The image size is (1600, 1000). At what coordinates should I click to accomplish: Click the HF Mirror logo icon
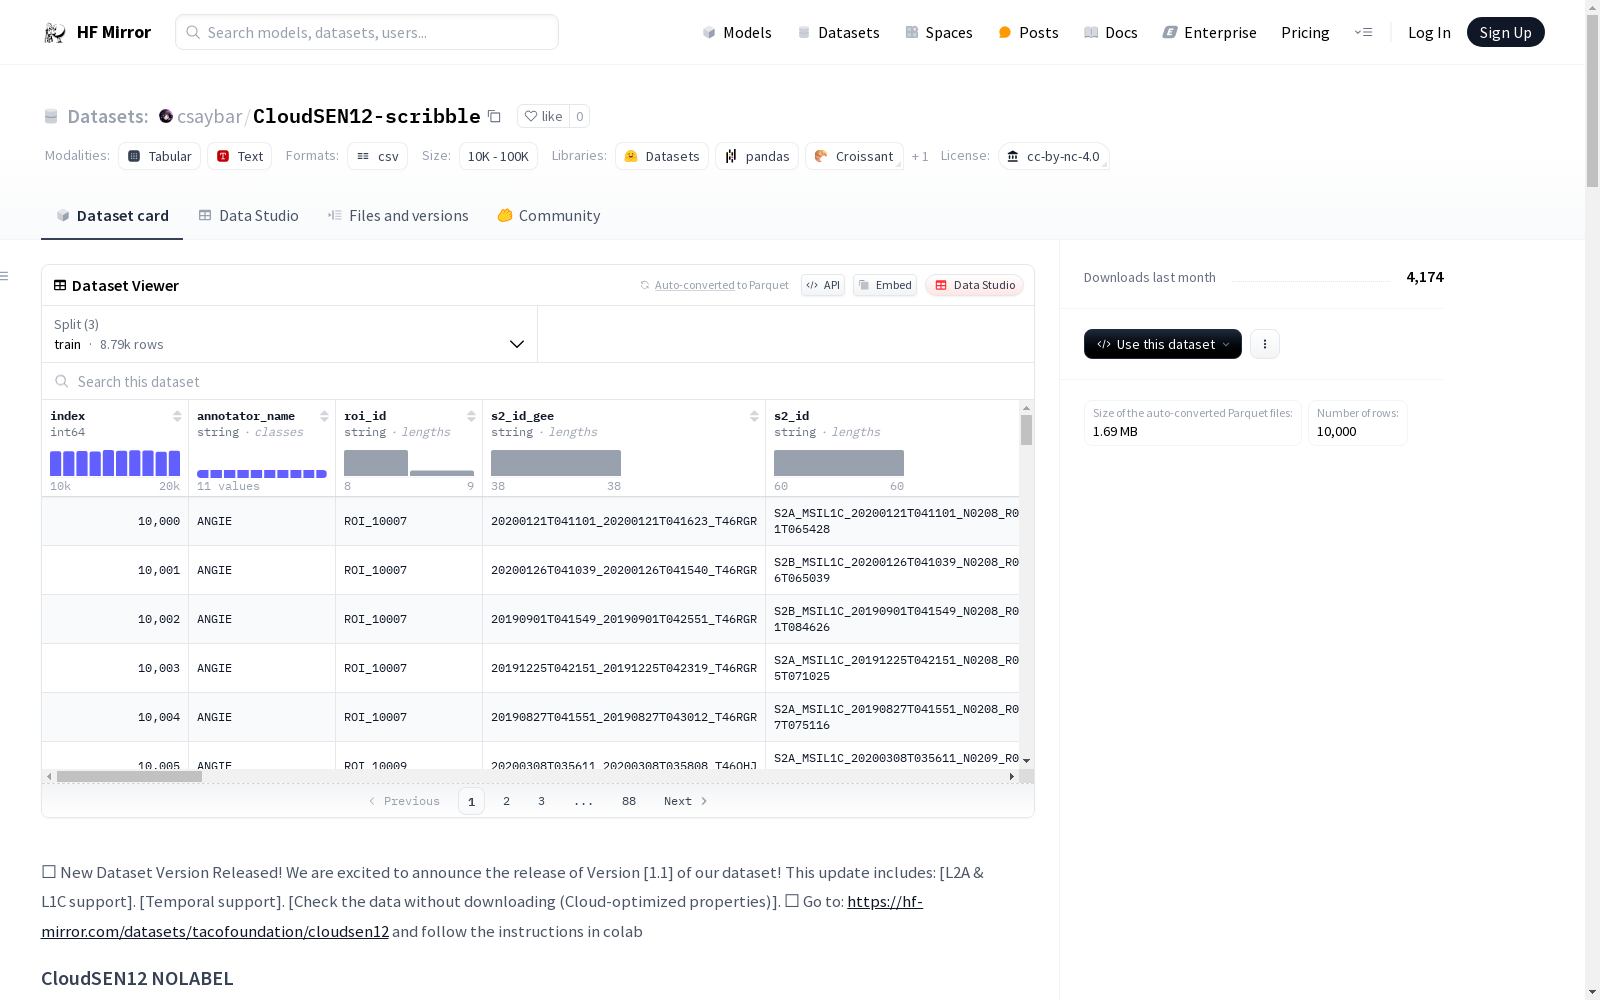[x=55, y=33]
